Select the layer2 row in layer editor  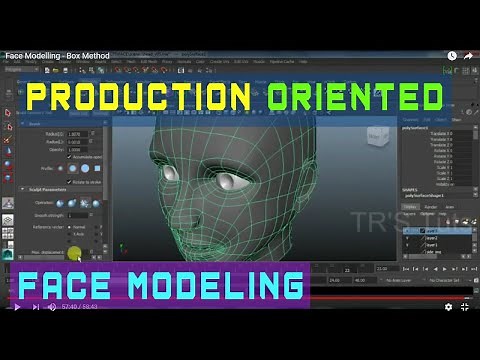point(437,238)
